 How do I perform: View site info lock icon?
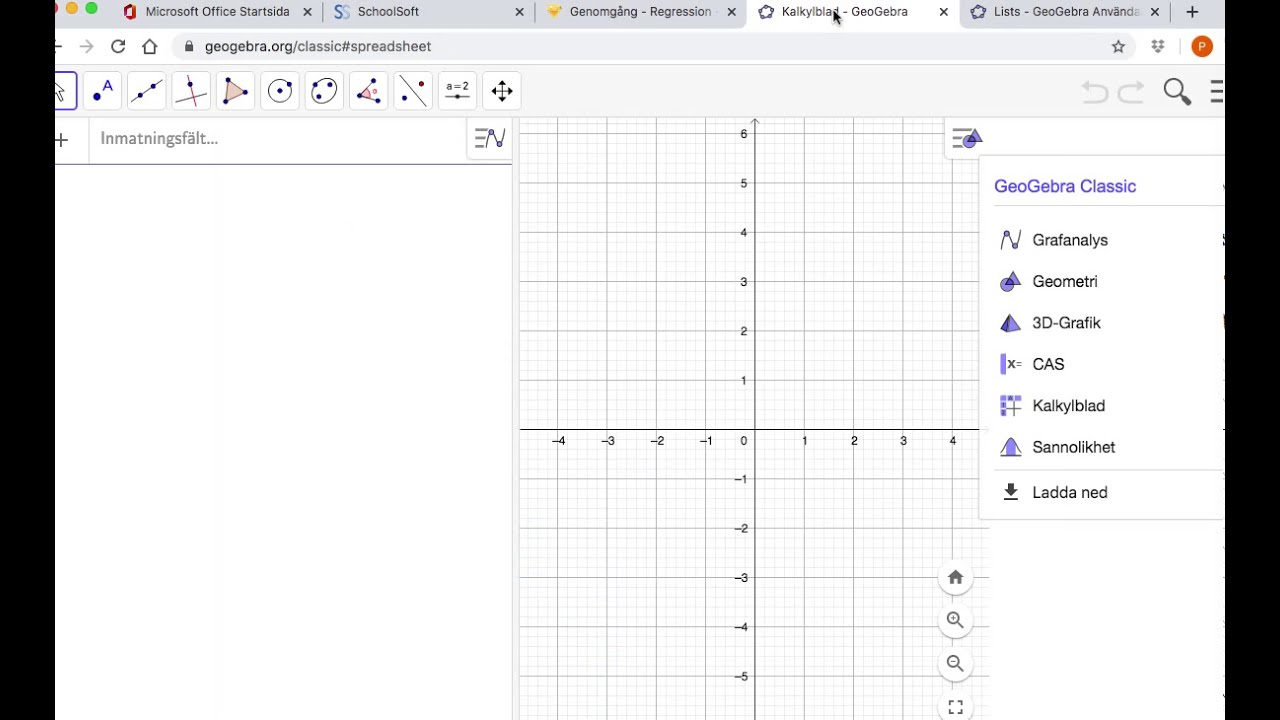pos(189,46)
